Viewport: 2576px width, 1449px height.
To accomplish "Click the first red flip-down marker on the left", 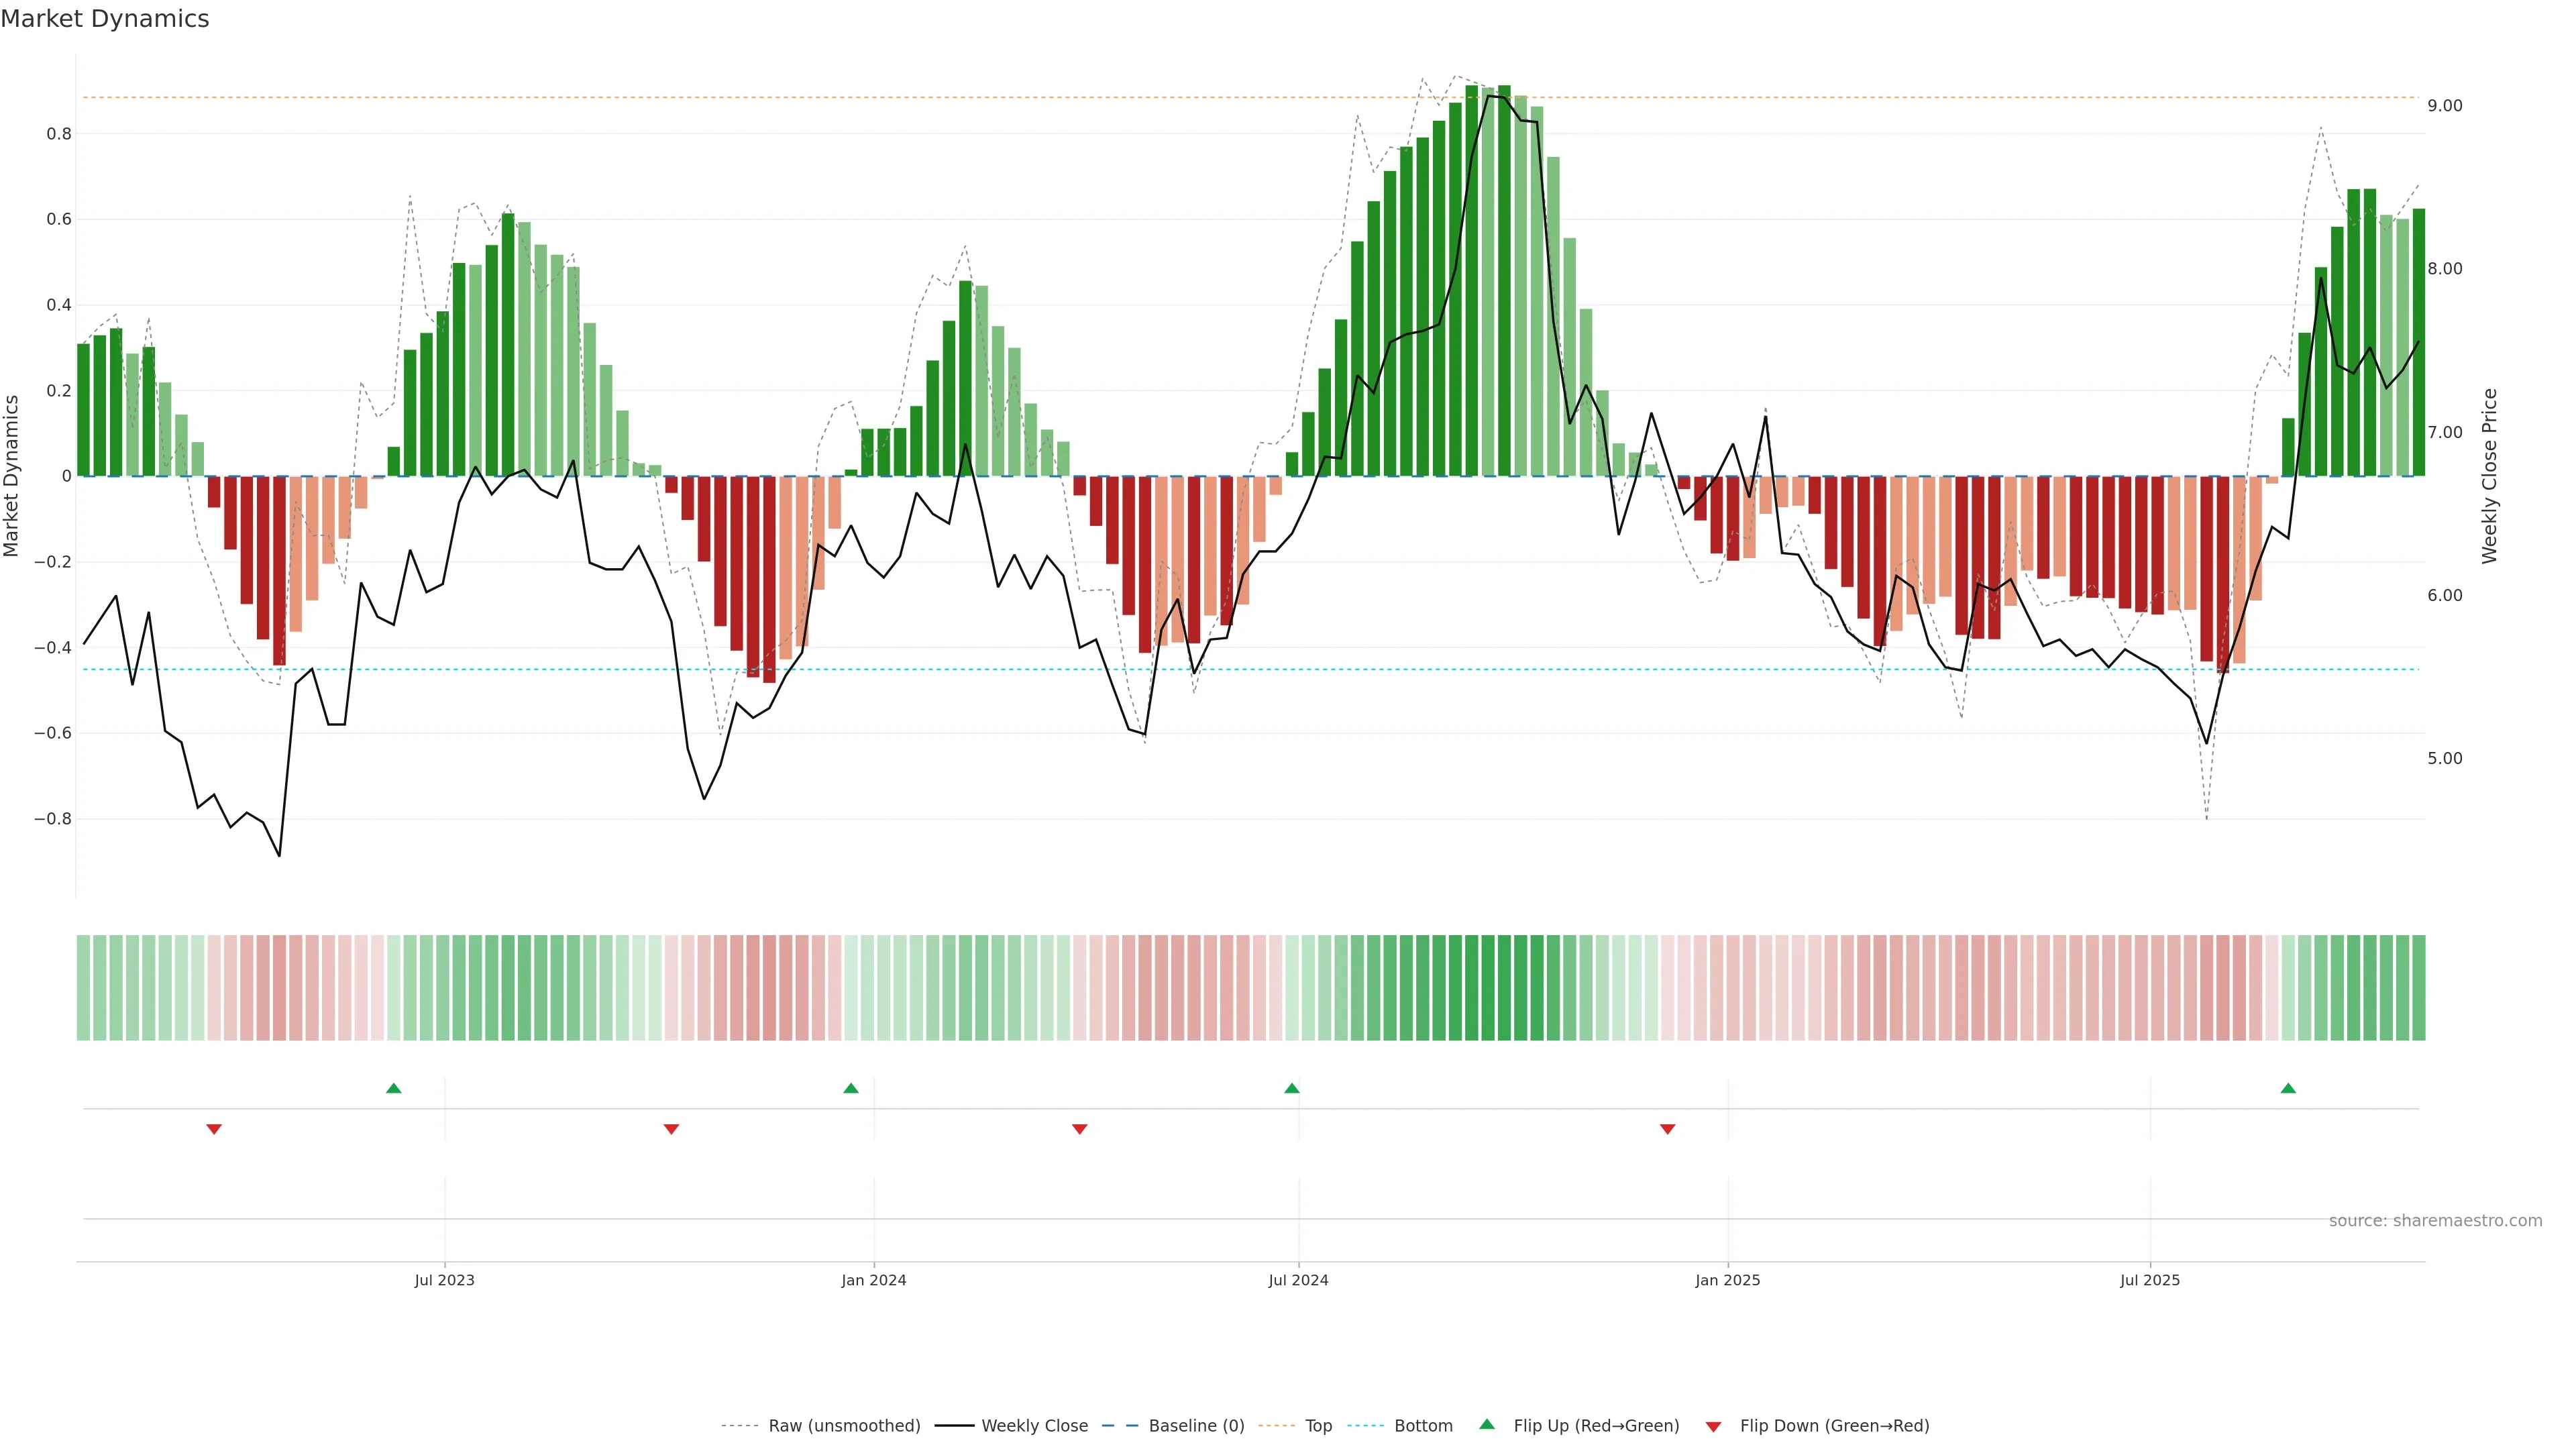I will (x=214, y=1129).
